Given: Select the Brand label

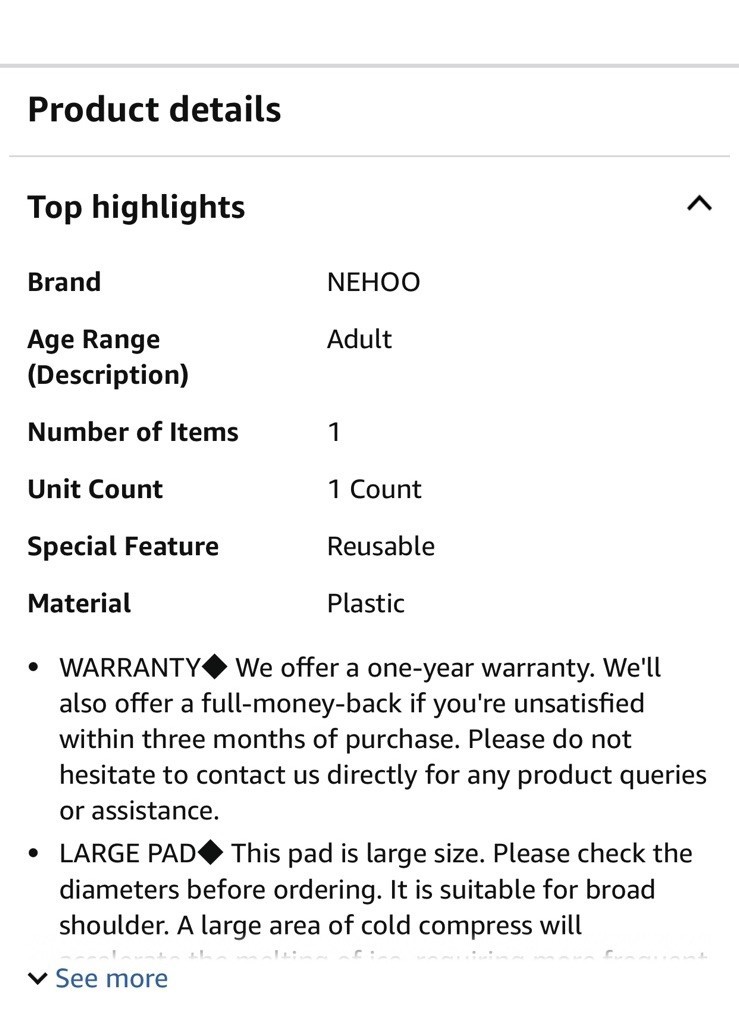Looking at the screenshot, I should 64,282.
